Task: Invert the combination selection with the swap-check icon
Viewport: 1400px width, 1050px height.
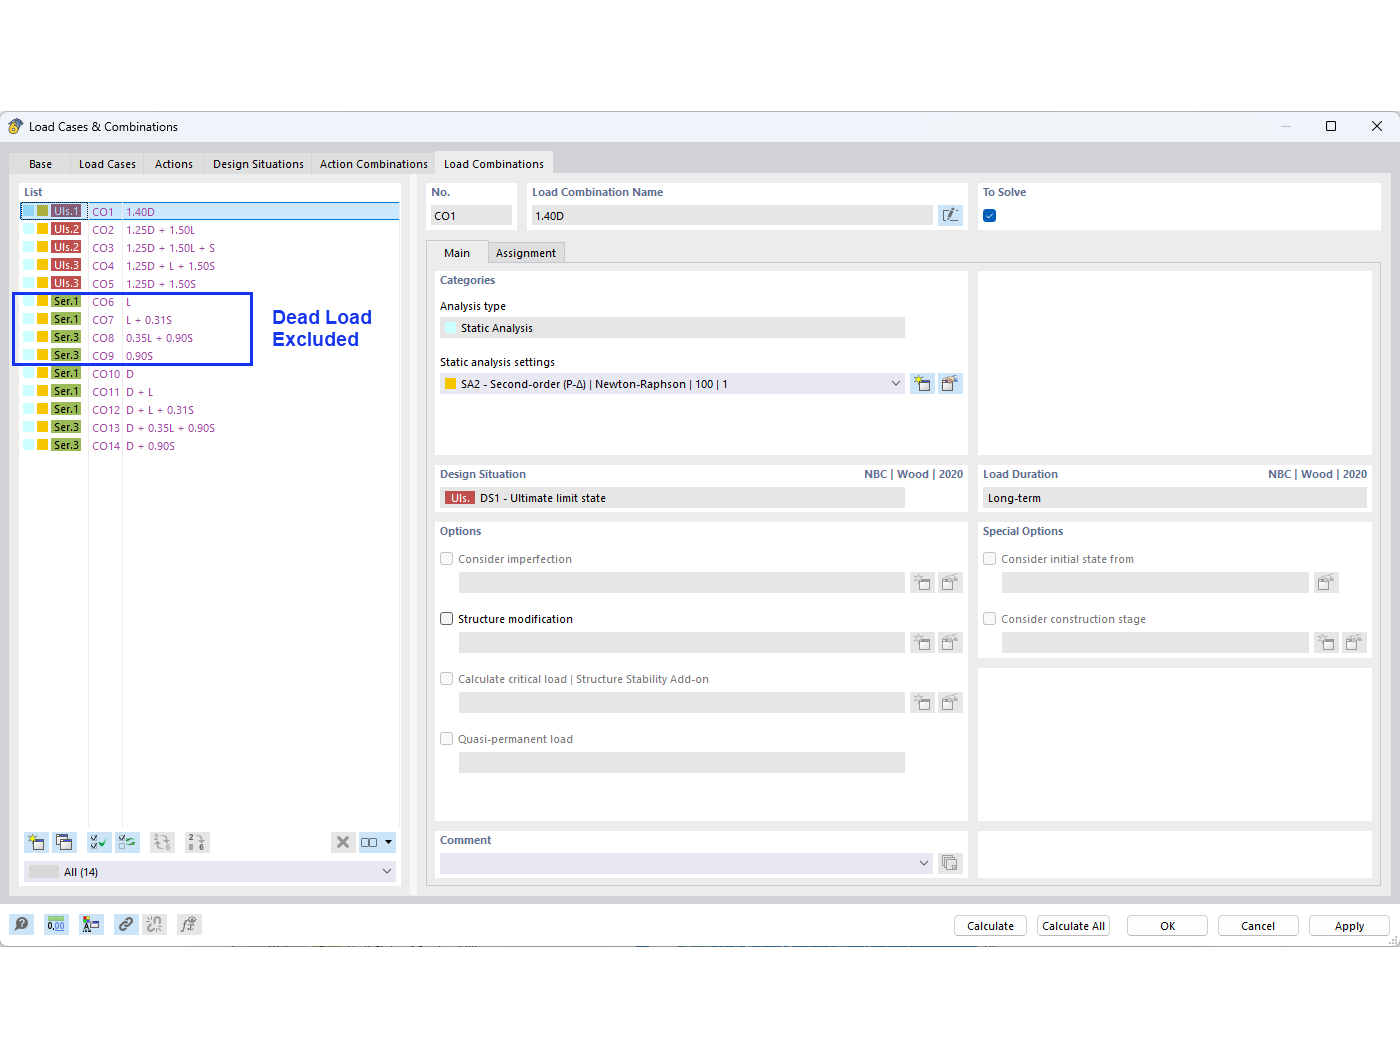Action: [x=127, y=842]
